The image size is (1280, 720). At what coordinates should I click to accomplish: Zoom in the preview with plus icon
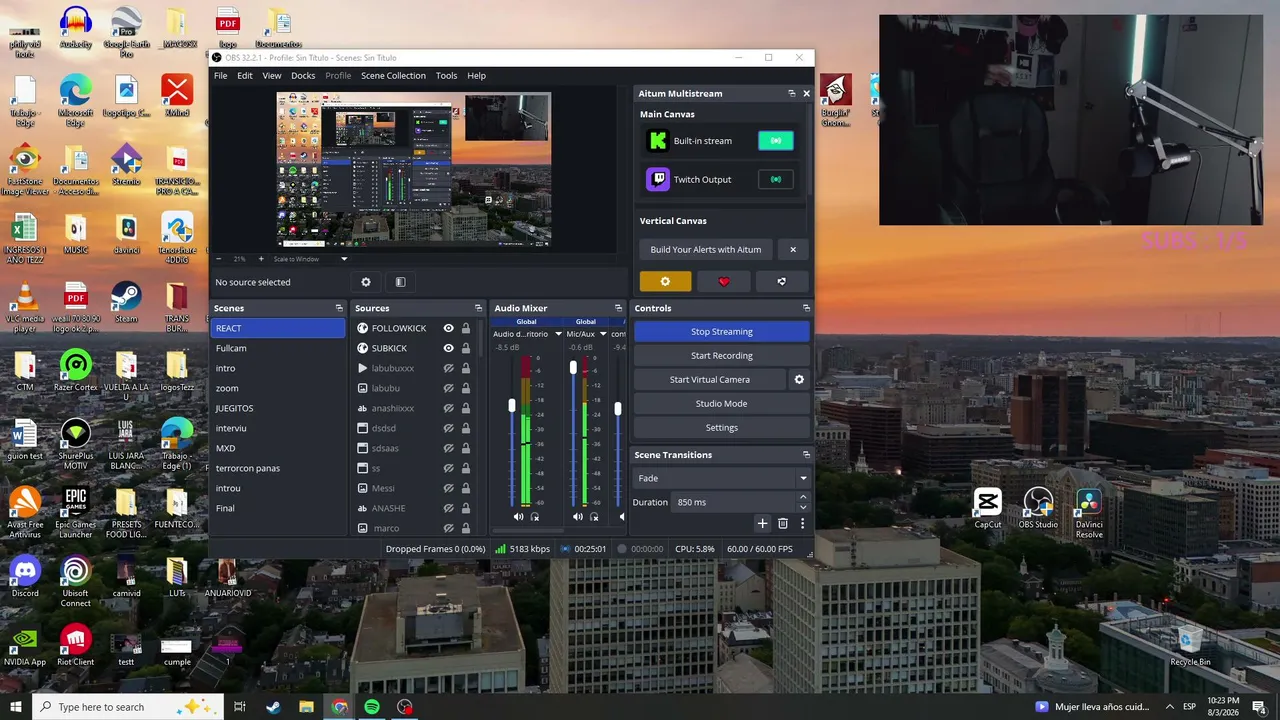(x=260, y=259)
